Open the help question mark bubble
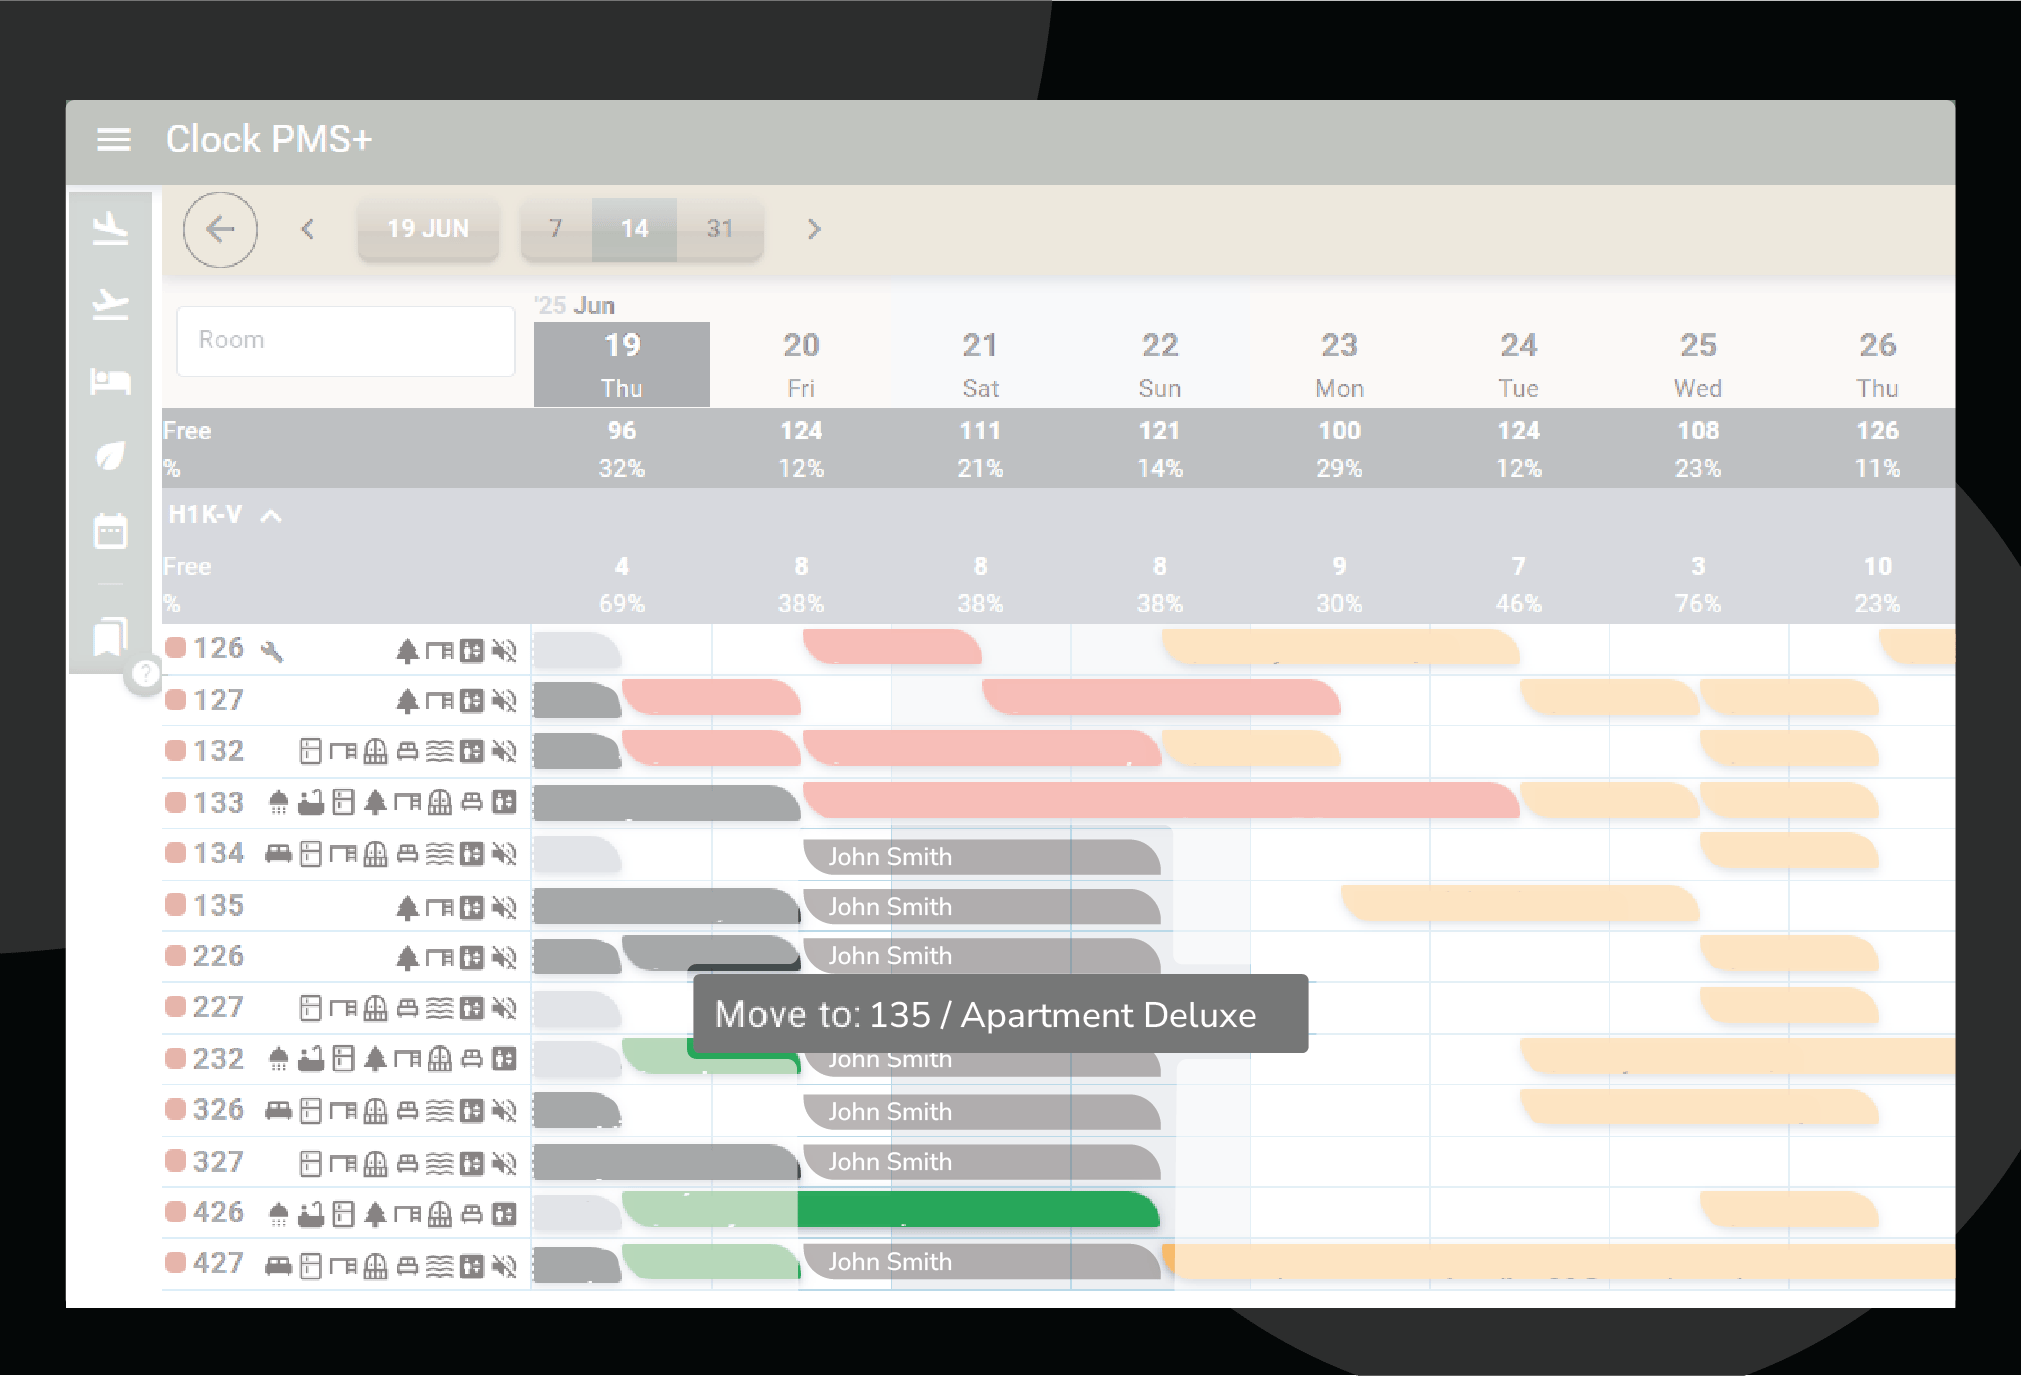 coord(145,674)
